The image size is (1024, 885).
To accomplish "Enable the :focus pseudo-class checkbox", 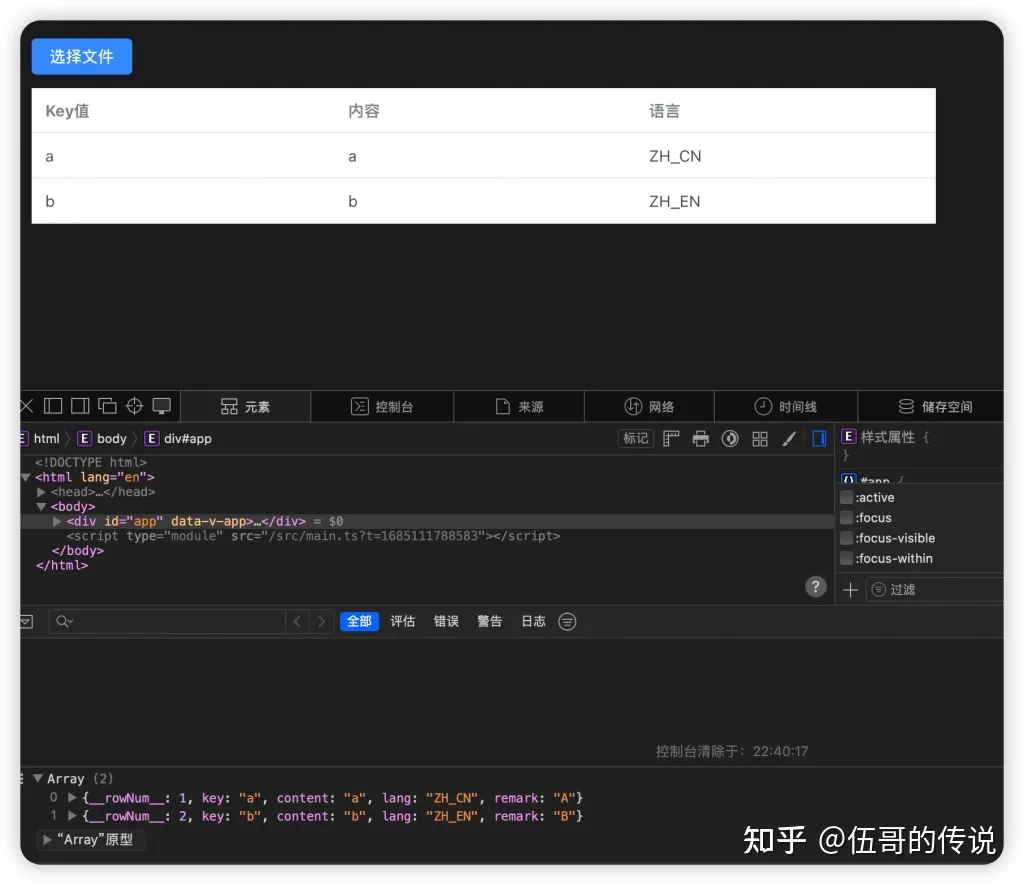I will (846, 517).
